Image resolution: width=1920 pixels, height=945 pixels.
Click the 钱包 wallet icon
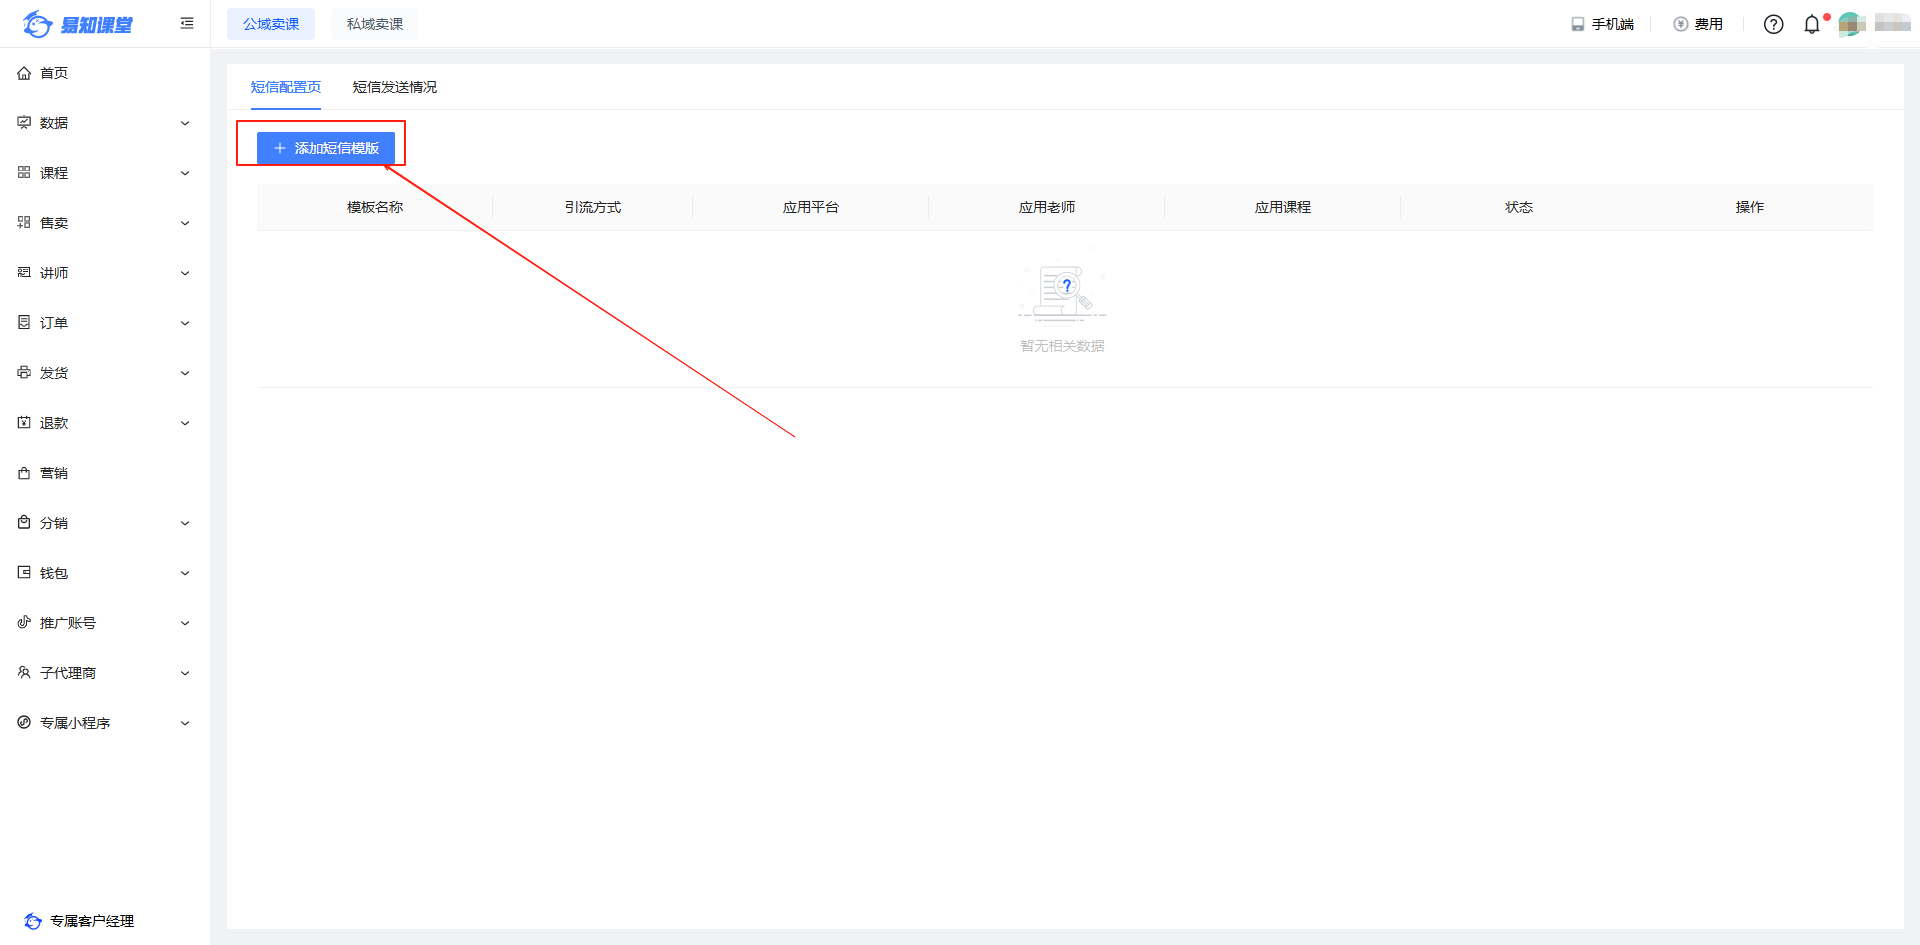click(x=24, y=573)
